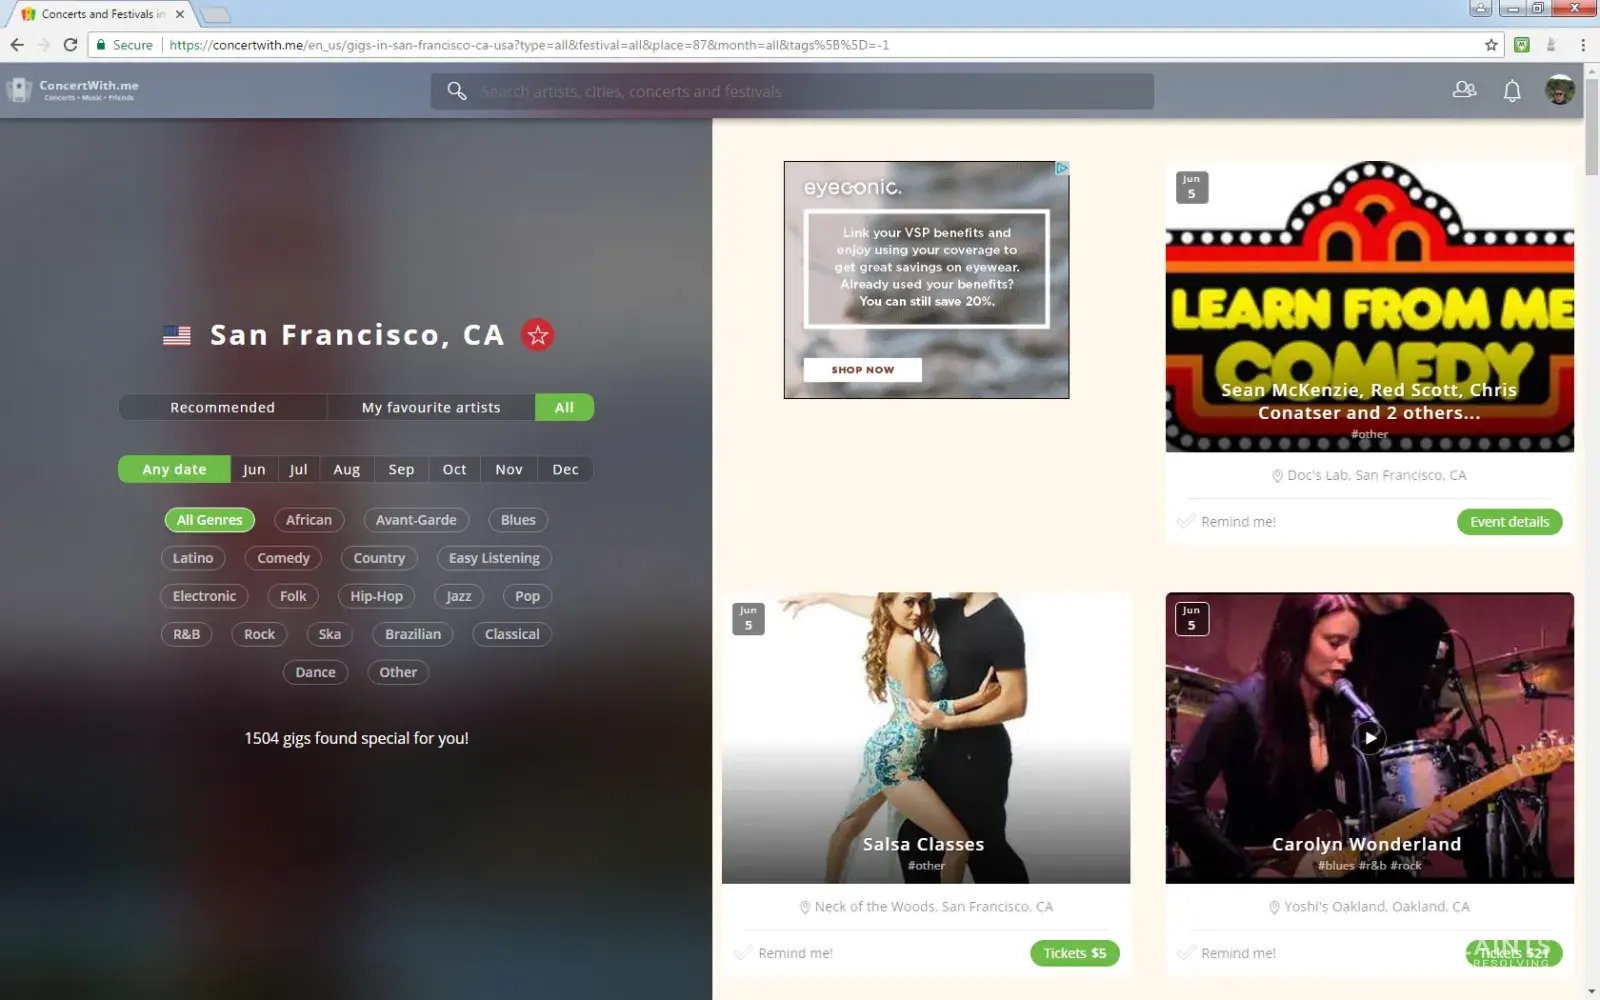Toggle the African genre tag
Viewport: 1600px width, 1000px height.
309,520
